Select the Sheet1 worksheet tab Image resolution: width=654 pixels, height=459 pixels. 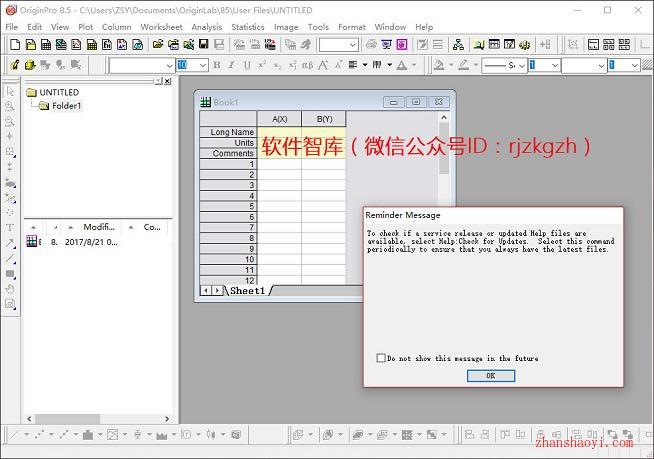(247, 291)
